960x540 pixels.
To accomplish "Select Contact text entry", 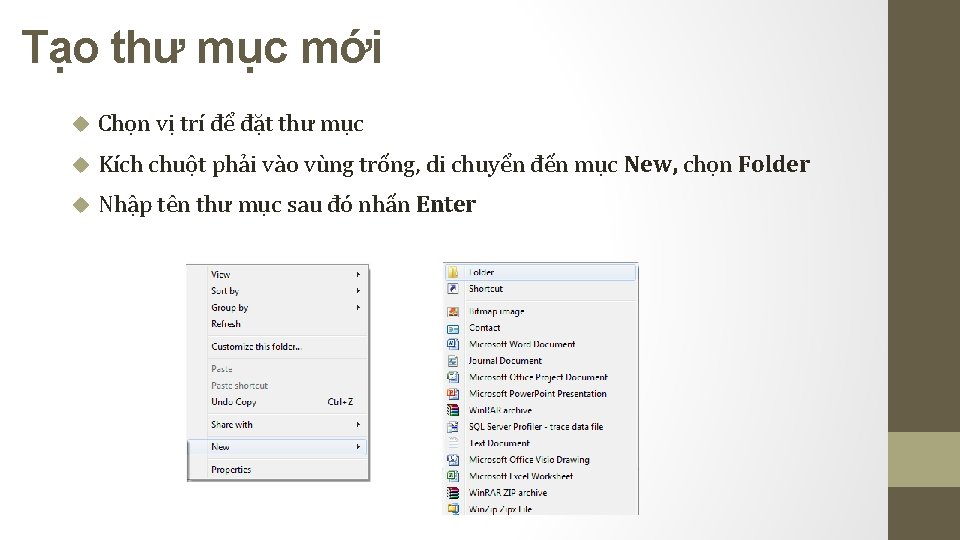I will [484, 328].
